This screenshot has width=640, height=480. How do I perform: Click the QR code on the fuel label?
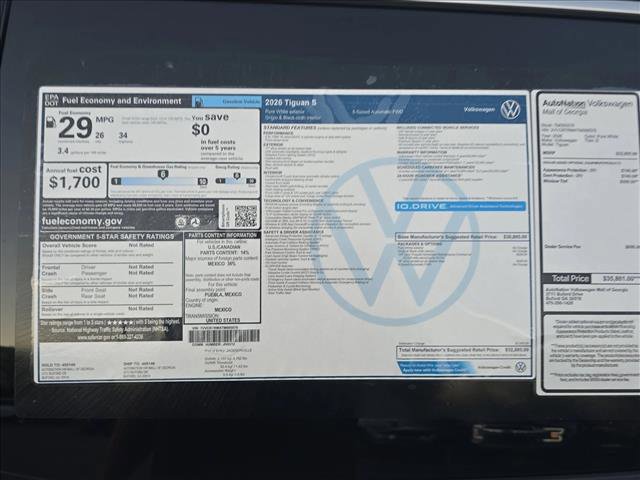(245, 216)
